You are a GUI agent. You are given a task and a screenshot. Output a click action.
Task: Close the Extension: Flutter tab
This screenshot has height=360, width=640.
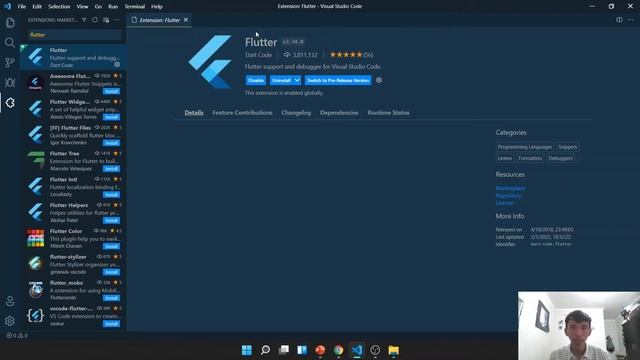[x=186, y=20]
